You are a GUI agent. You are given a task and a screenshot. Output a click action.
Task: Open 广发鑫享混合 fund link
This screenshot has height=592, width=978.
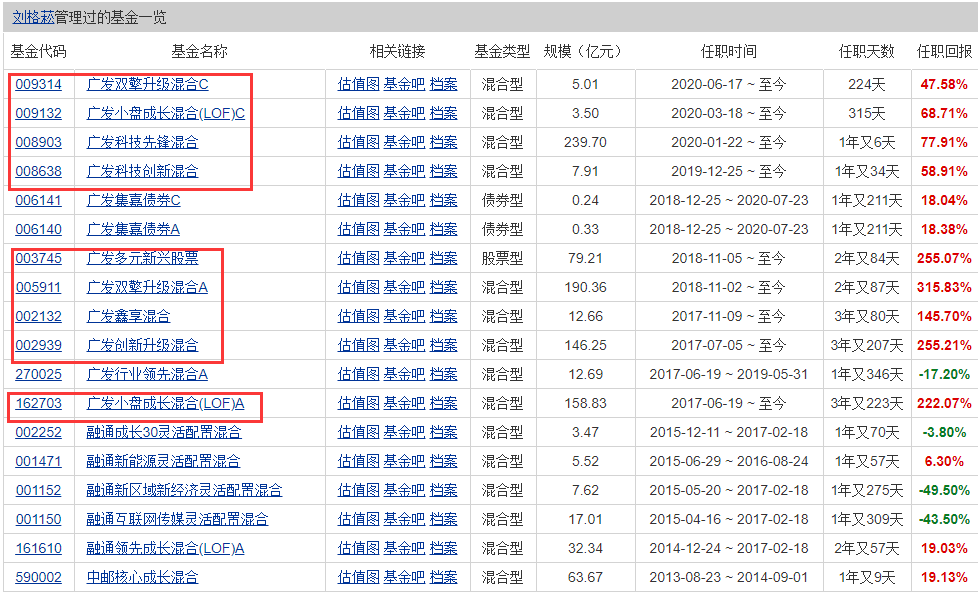(128, 316)
